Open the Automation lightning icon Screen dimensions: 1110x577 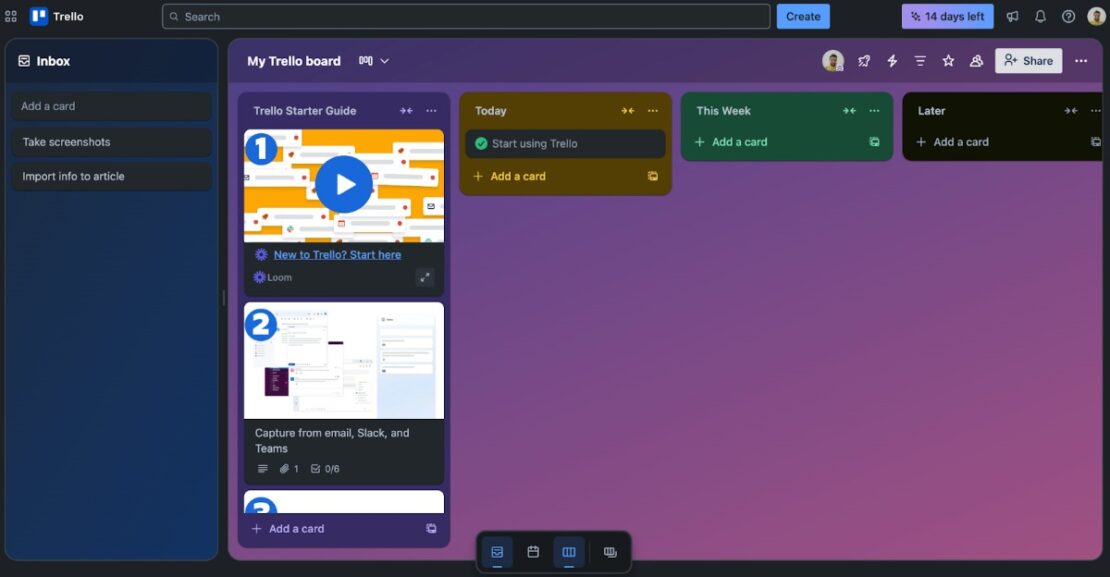892,61
